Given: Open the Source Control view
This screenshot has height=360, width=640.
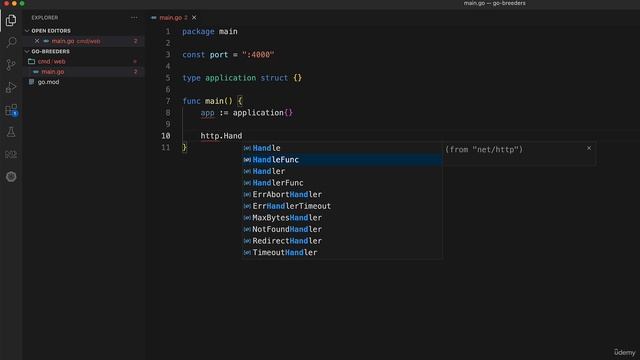Looking at the screenshot, I should coord(11,64).
